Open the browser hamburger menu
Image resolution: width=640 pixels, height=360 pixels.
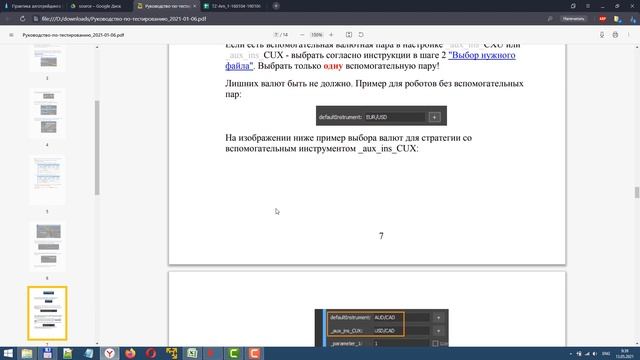(x=588, y=6)
